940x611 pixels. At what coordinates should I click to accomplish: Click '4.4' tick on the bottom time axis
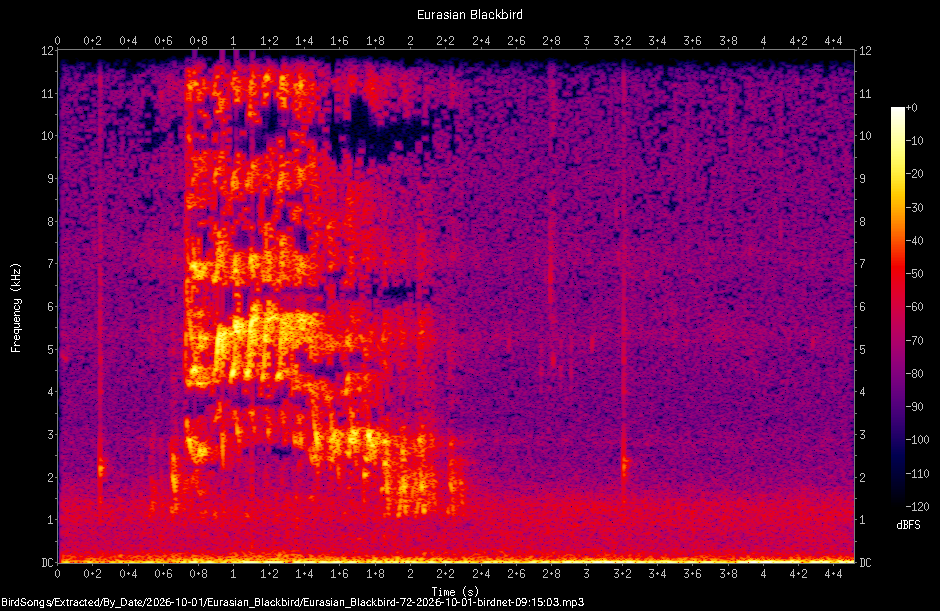[x=833, y=574]
